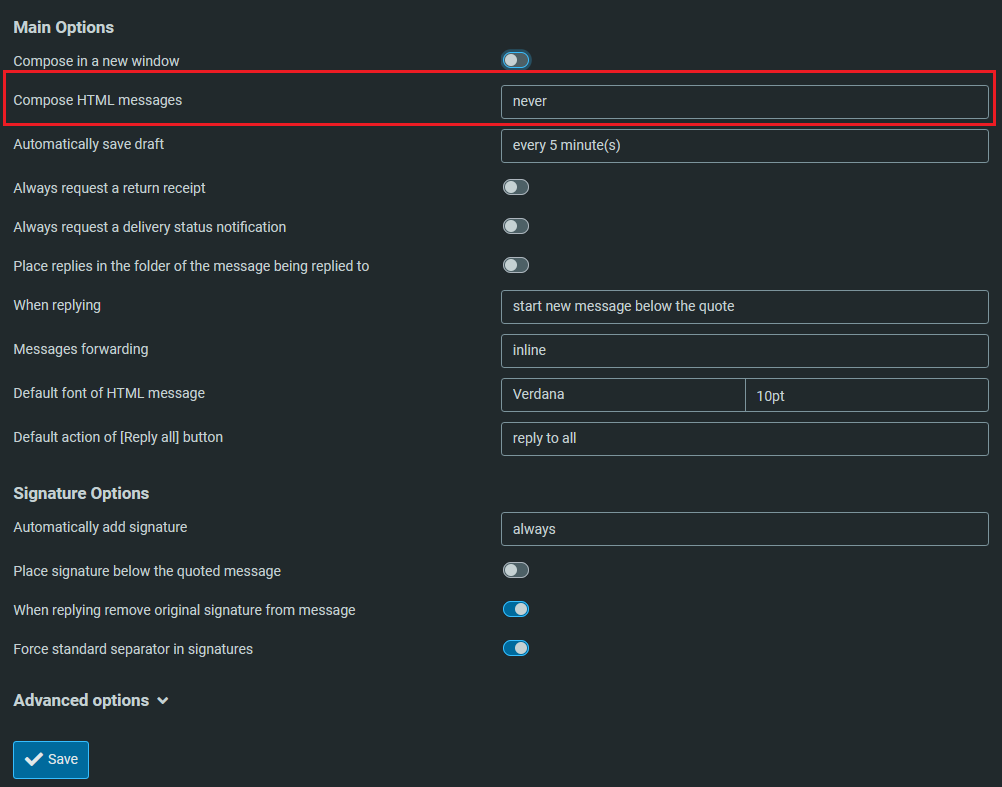Disable Force standard separator in signatures
Viewport: 1002px width, 787px height.
(x=515, y=648)
